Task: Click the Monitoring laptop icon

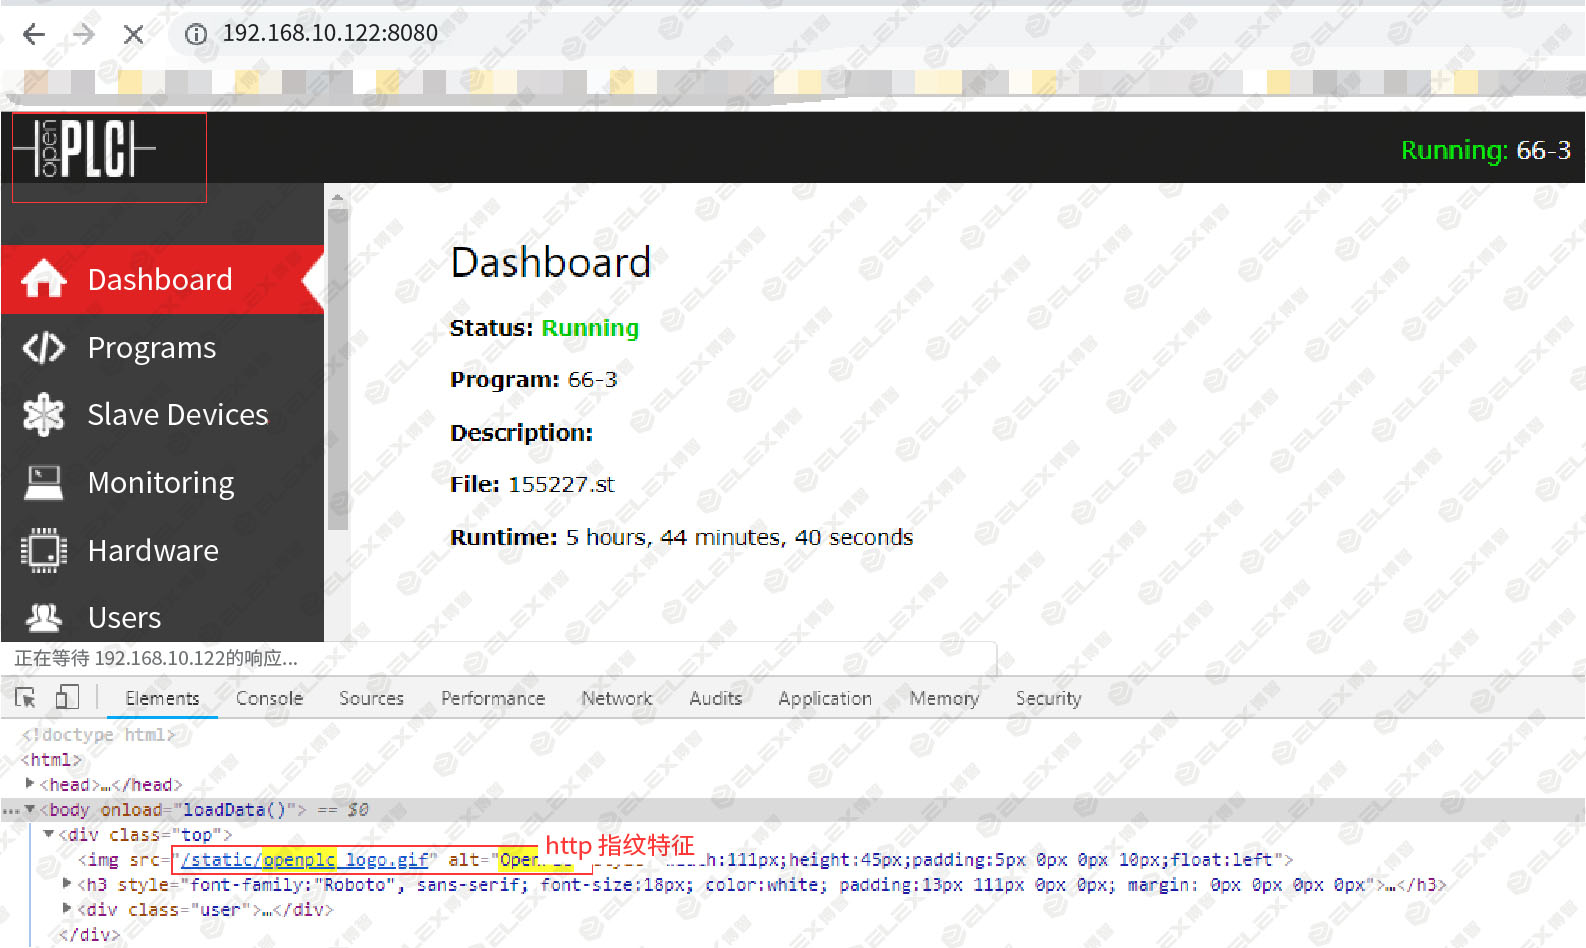Action: (x=44, y=482)
